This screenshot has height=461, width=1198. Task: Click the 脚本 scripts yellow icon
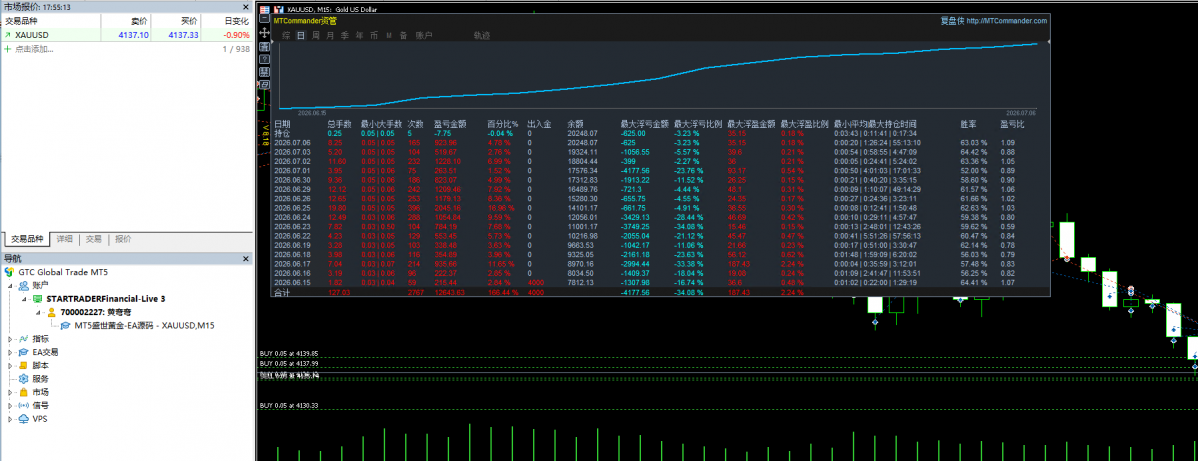point(24,365)
